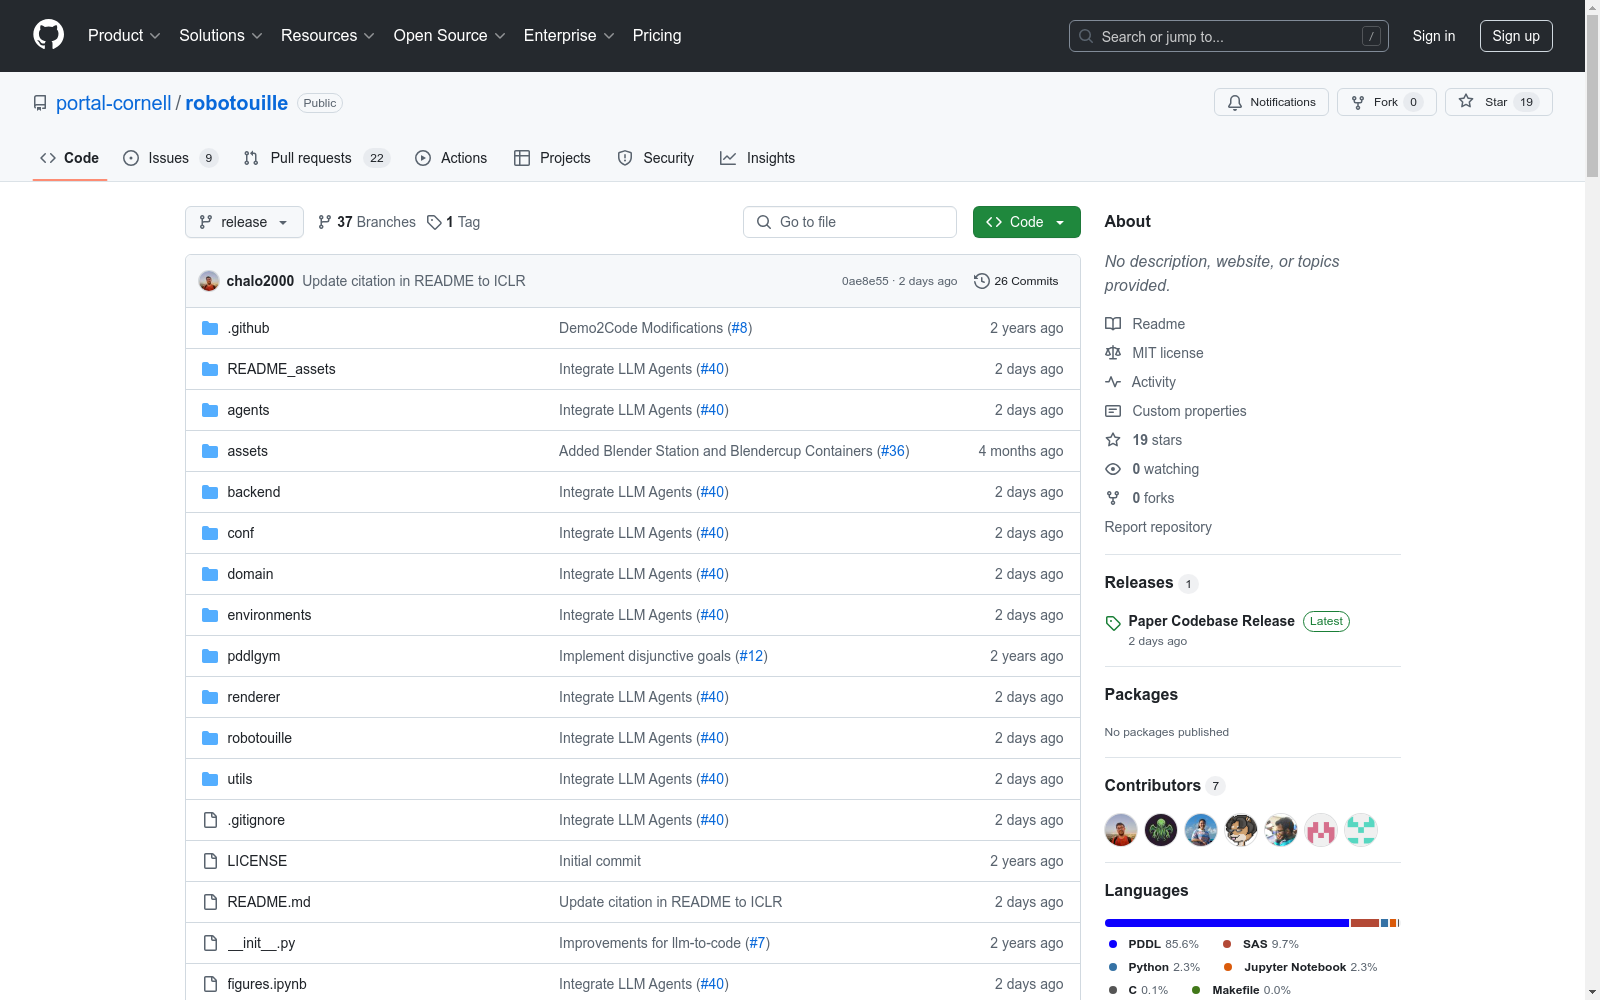
Task: Click the fork icon next to 0 forks
Action: click(x=1113, y=498)
